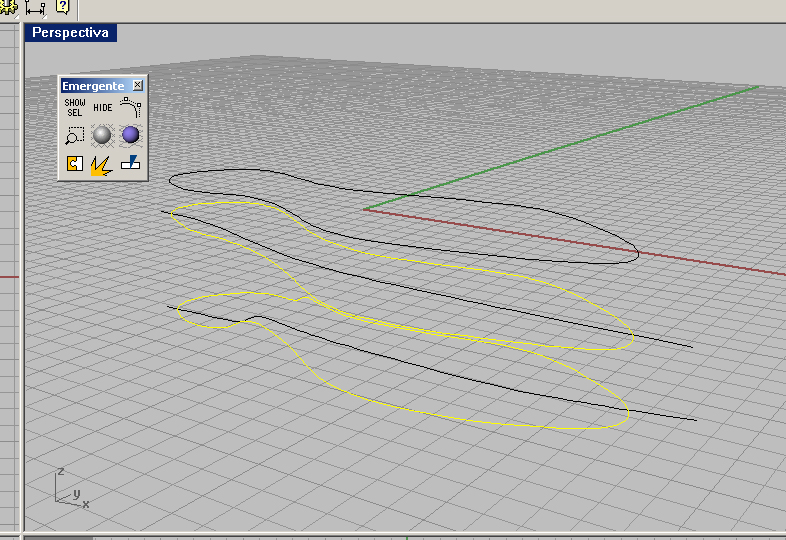Click the yellow gear options icon
Screen dimensions: 786x540
click(x=8, y=7)
